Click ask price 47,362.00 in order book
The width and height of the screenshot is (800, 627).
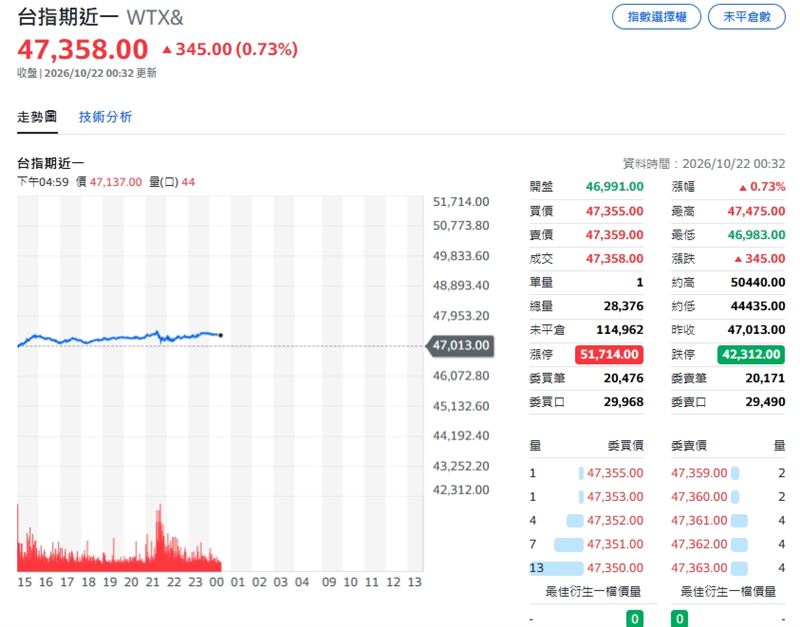click(x=699, y=544)
